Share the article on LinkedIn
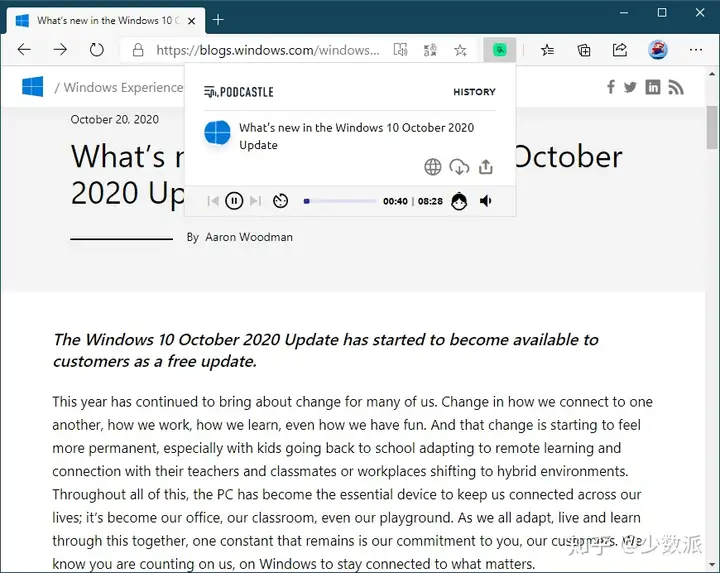This screenshot has width=720, height=573. (x=652, y=87)
